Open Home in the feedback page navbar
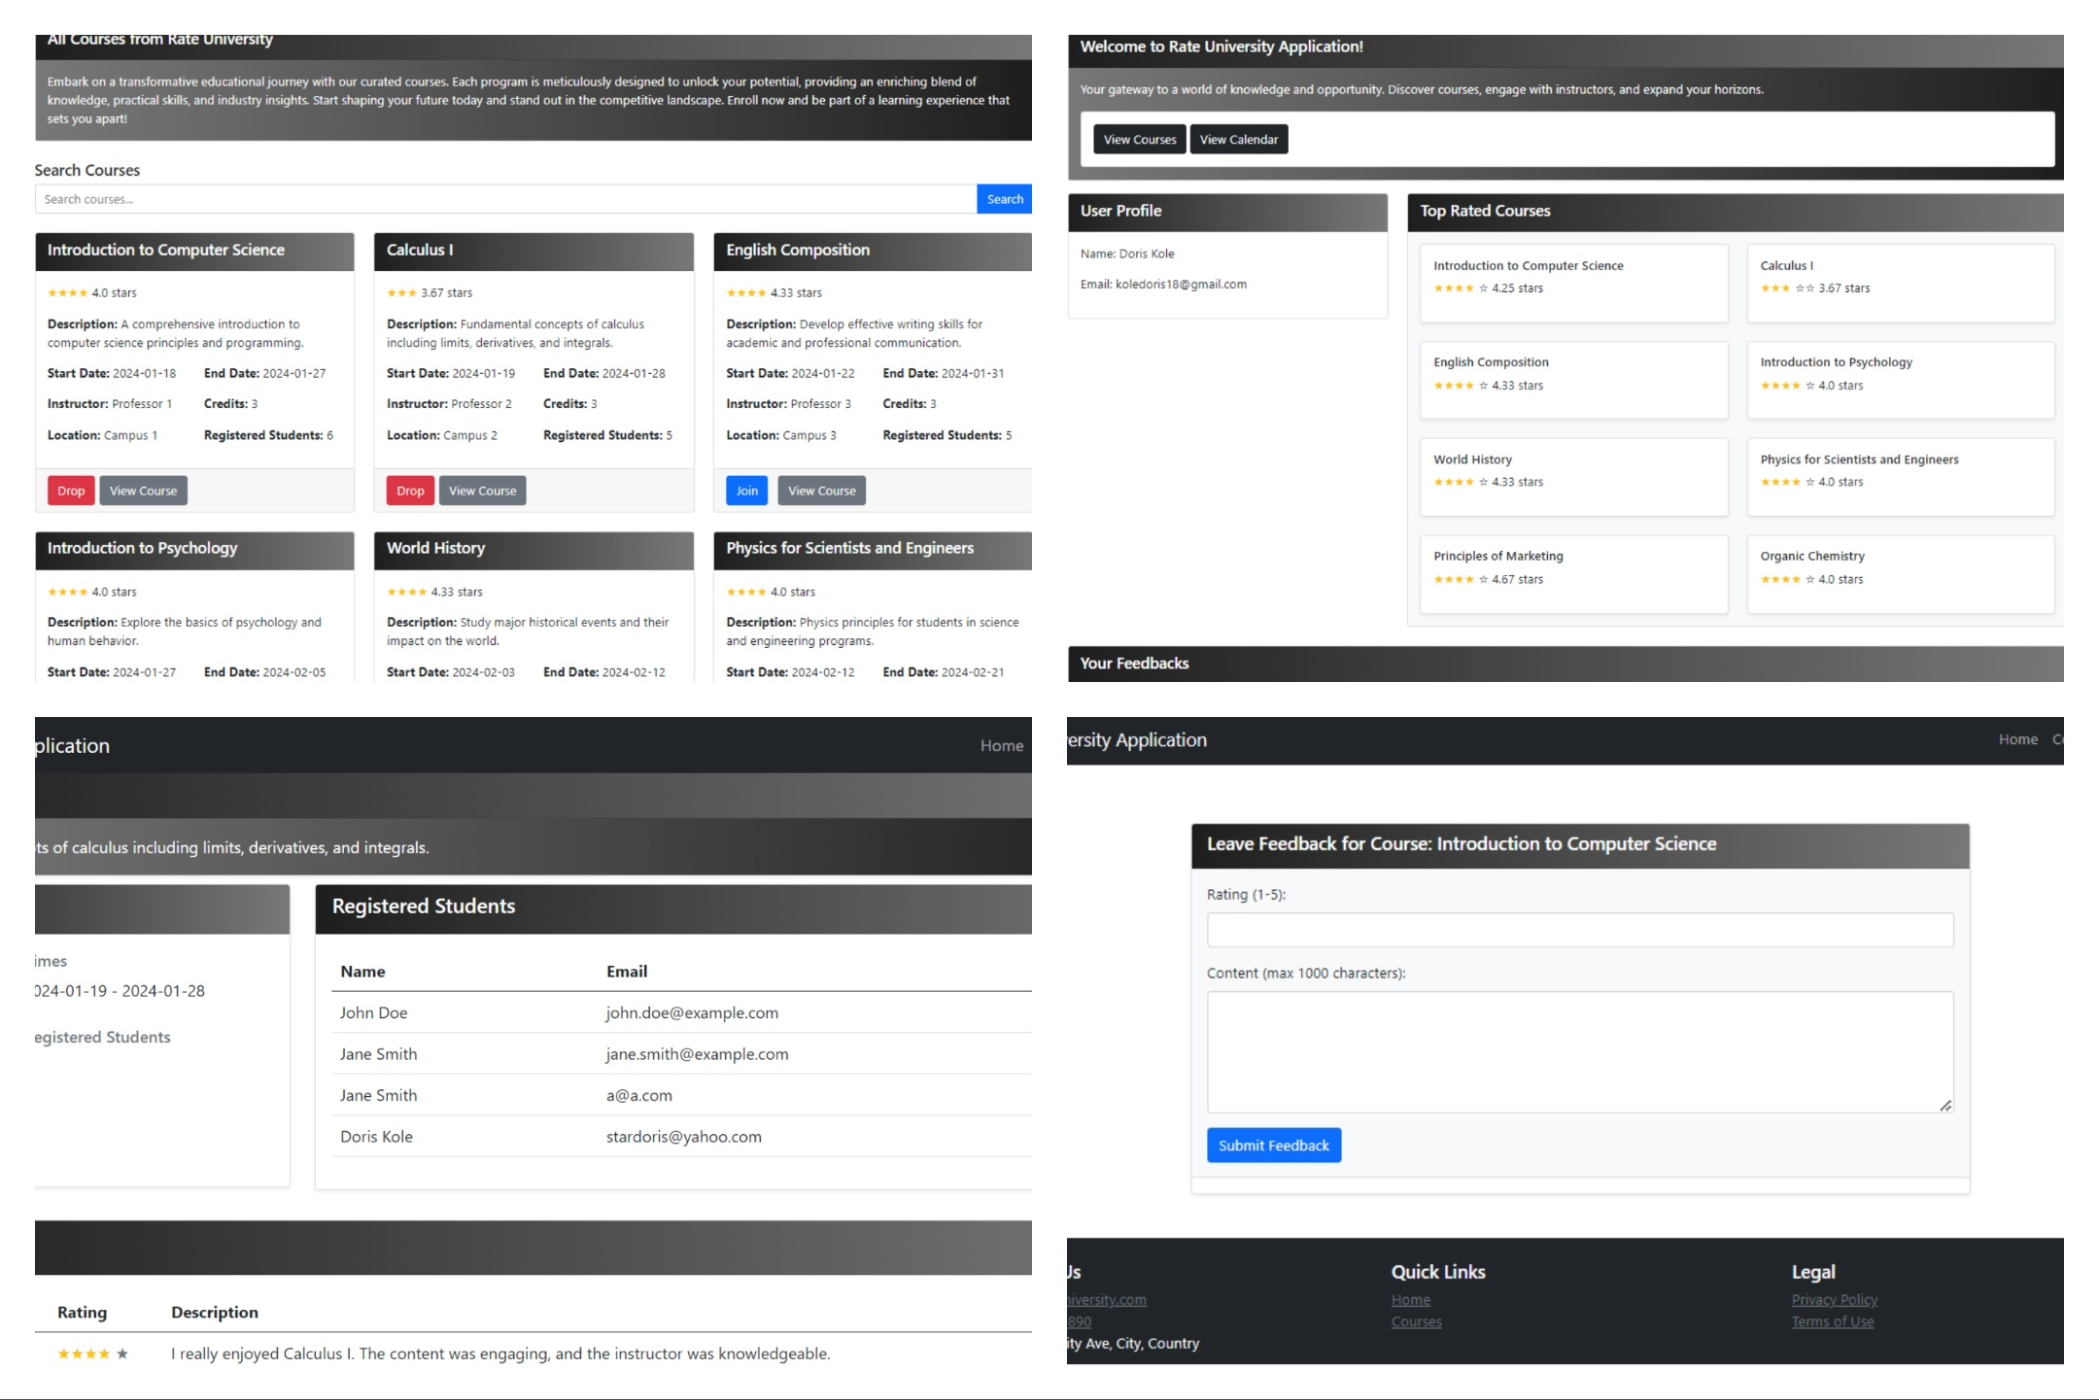The height and width of the screenshot is (1400, 2099). point(2017,740)
